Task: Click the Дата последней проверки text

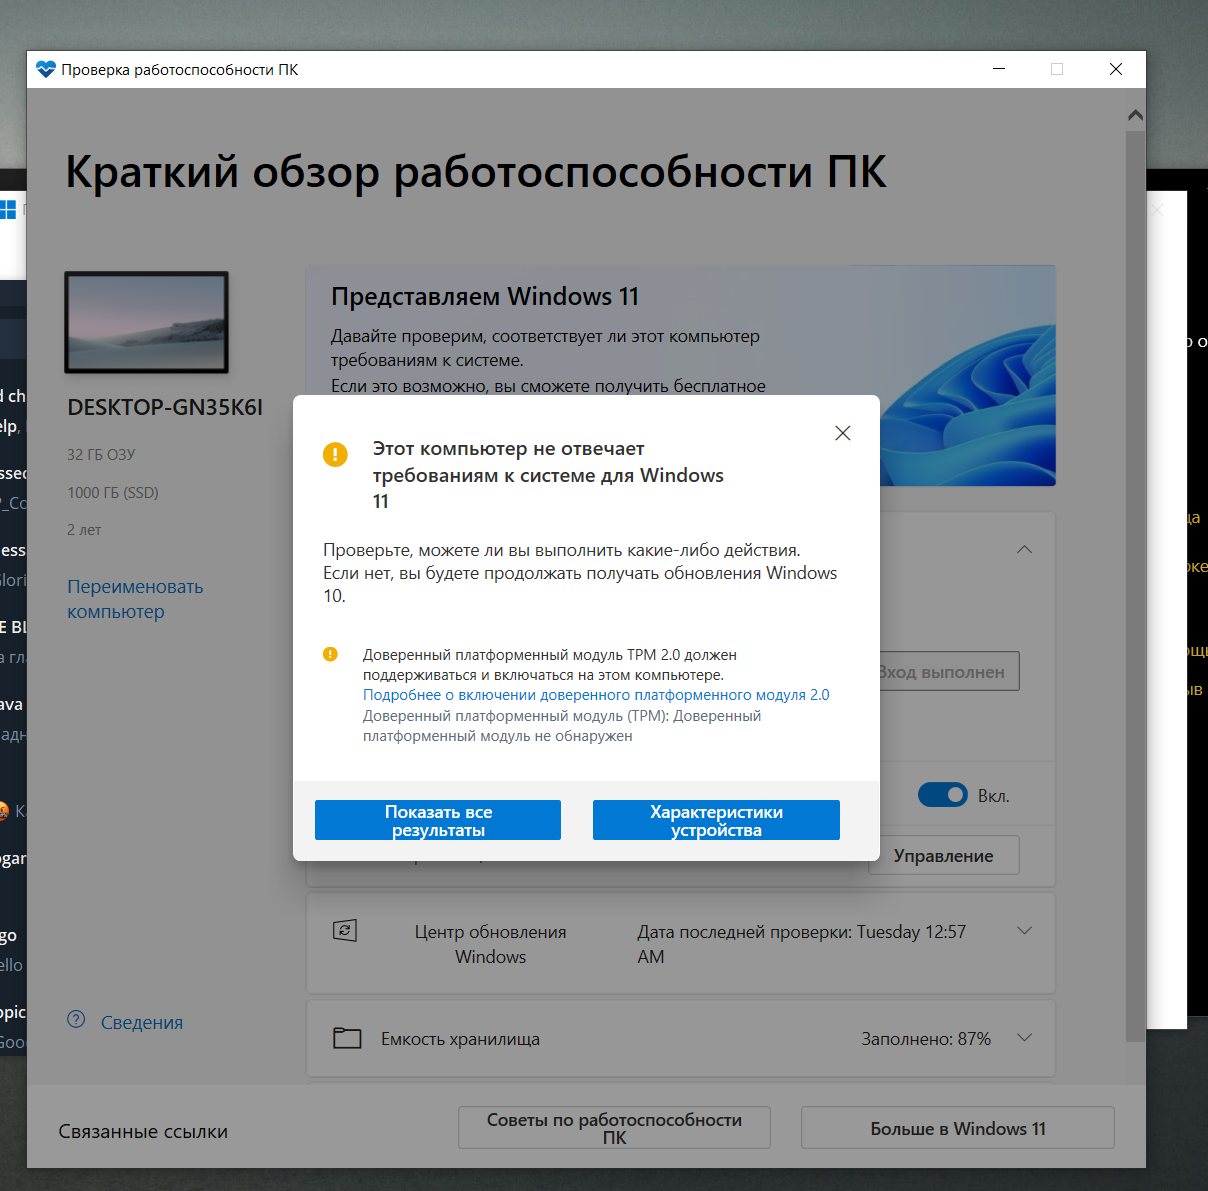Action: click(801, 944)
